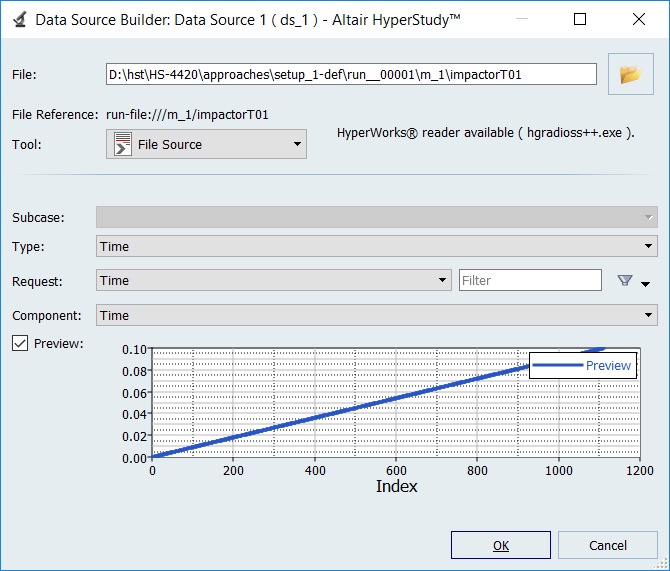This screenshot has width=670, height=571.
Task: Open the disabled Subcase dropdown
Action: [376, 217]
